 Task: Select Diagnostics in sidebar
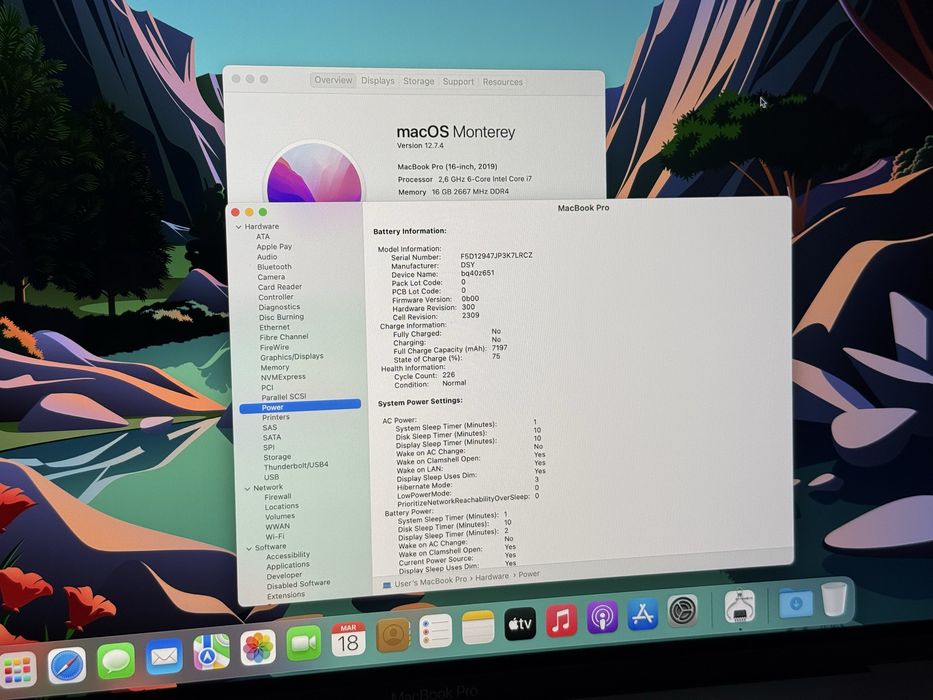(x=279, y=307)
